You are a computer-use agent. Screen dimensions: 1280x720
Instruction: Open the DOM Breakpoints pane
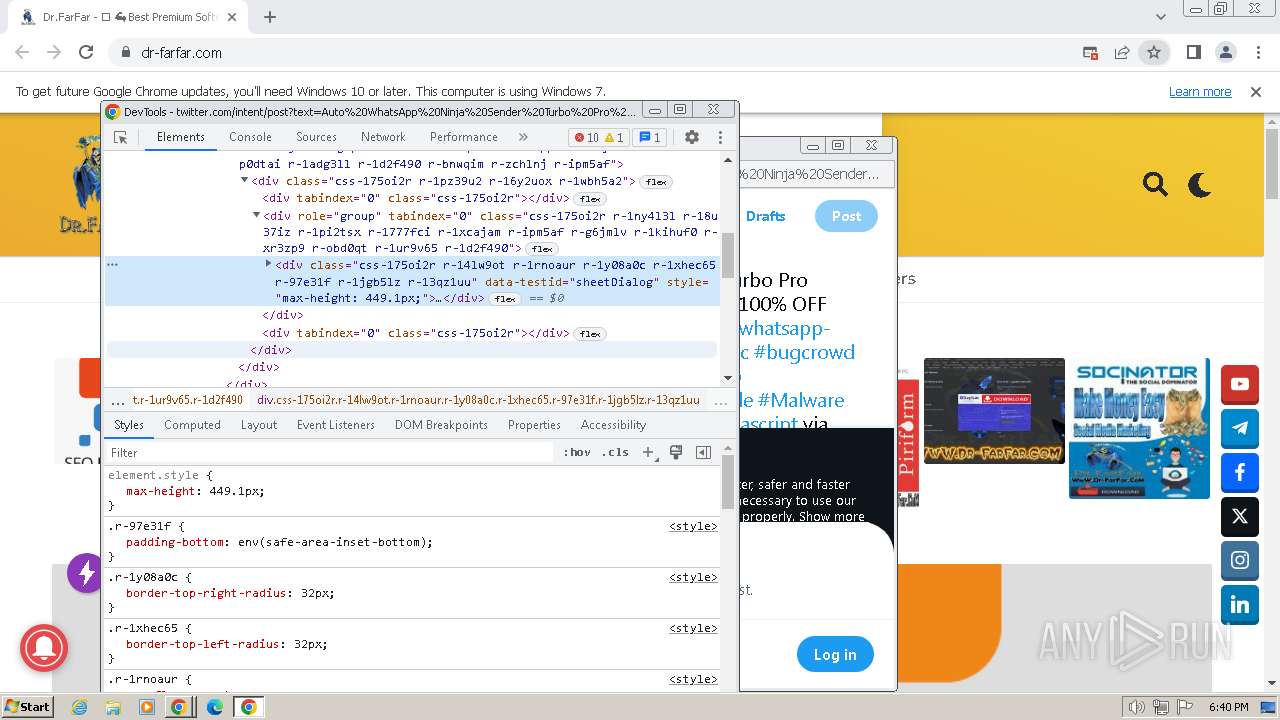441,425
